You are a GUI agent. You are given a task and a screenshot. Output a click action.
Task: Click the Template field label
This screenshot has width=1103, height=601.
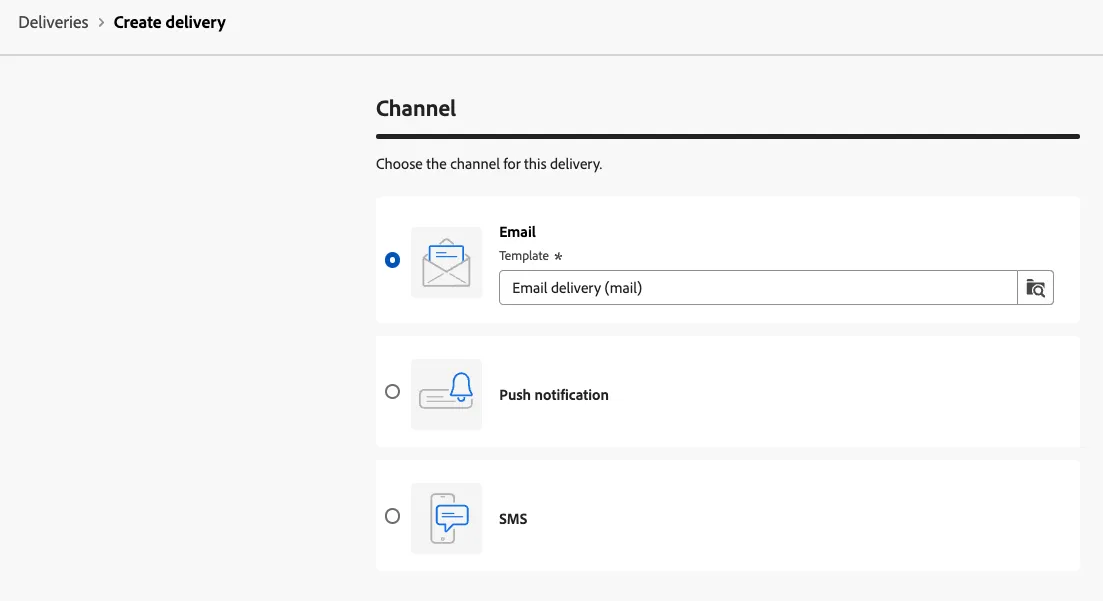click(524, 255)
